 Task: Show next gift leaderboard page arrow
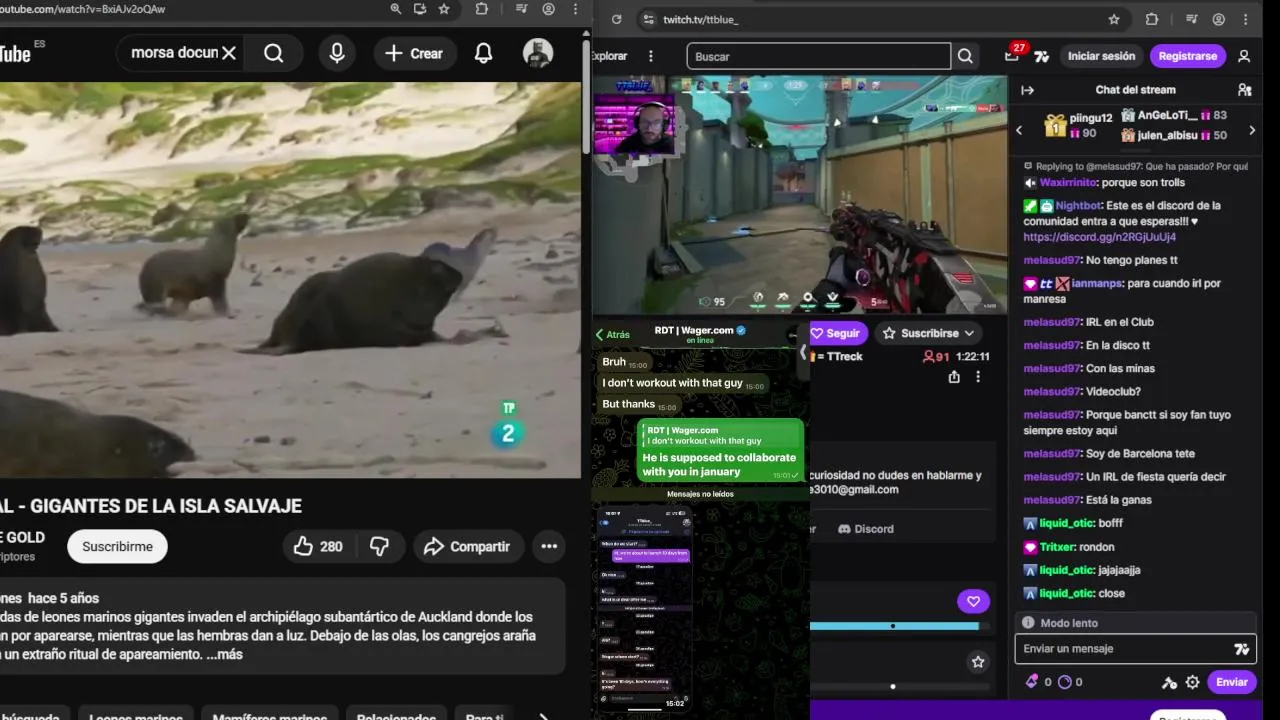pos(1252,130)
